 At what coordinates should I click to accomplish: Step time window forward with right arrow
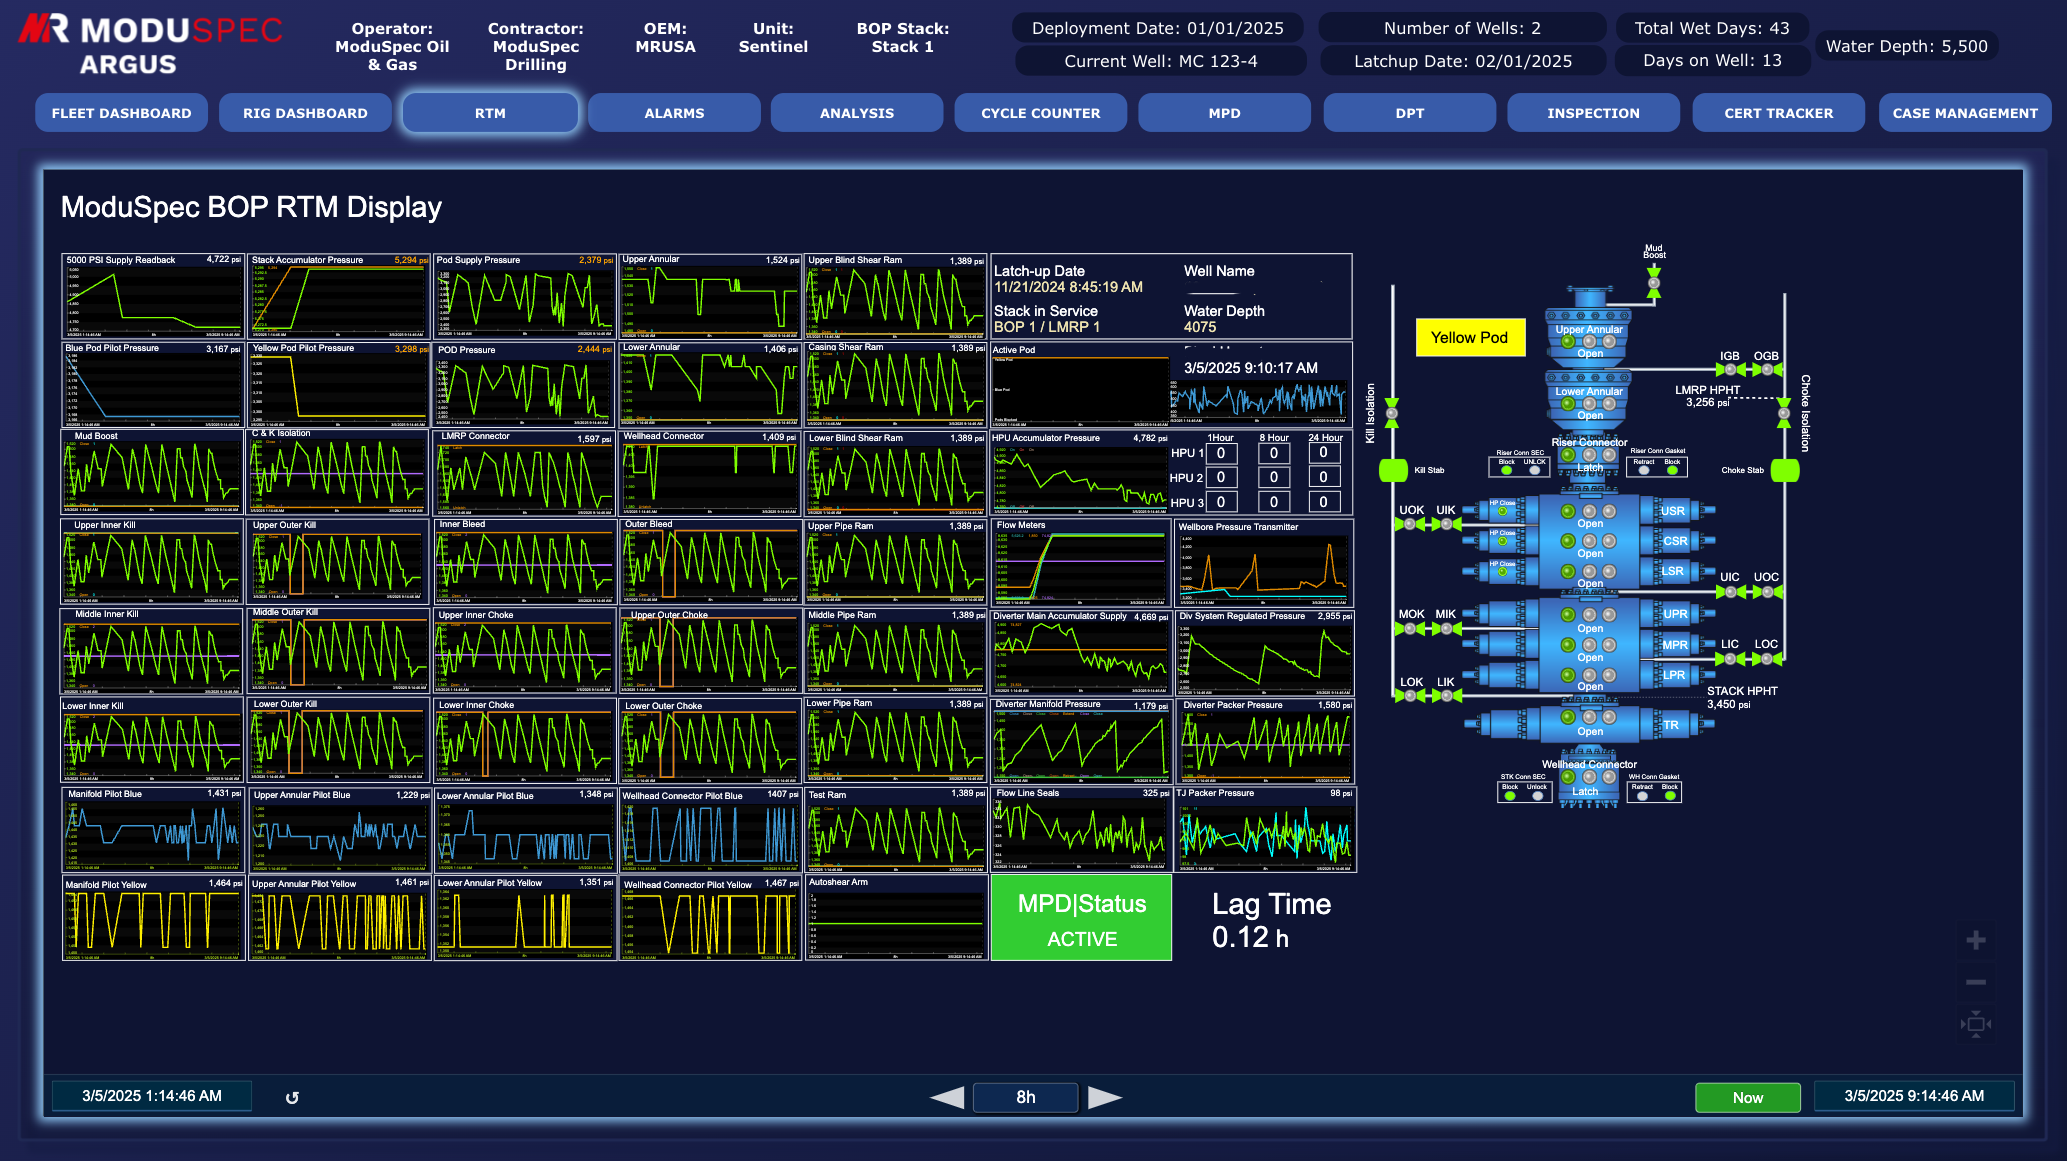tap(1104, 1097)
